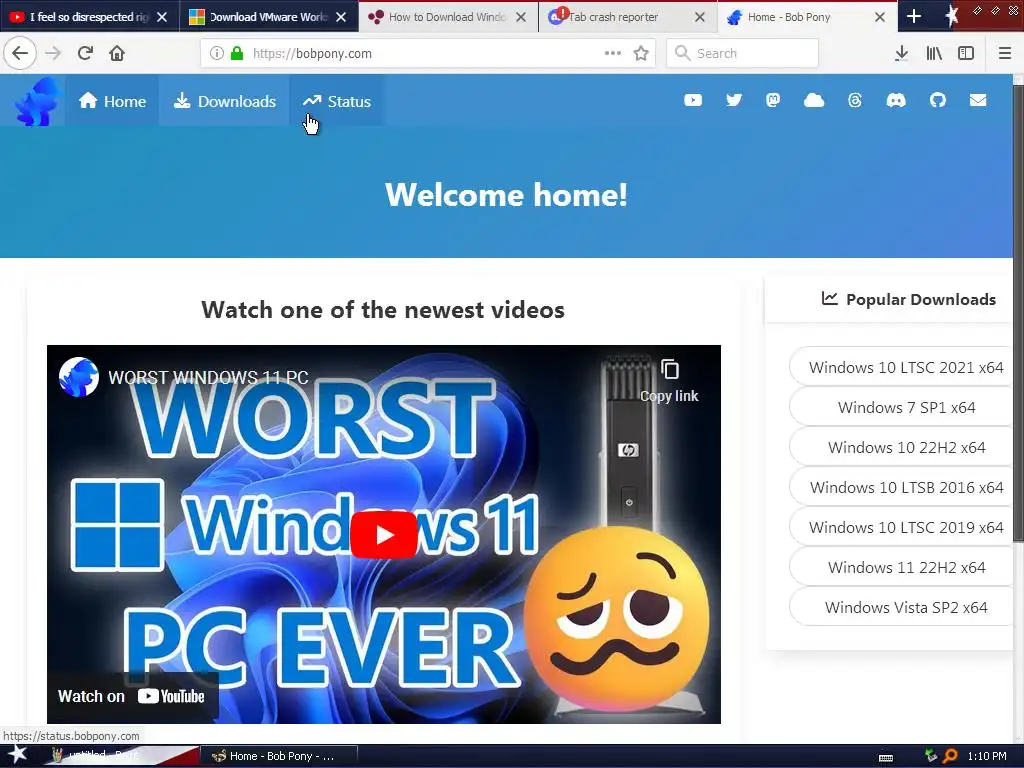Open the Threads icon in header
Screen dimensions: 1024x768
tap(855, 100)
